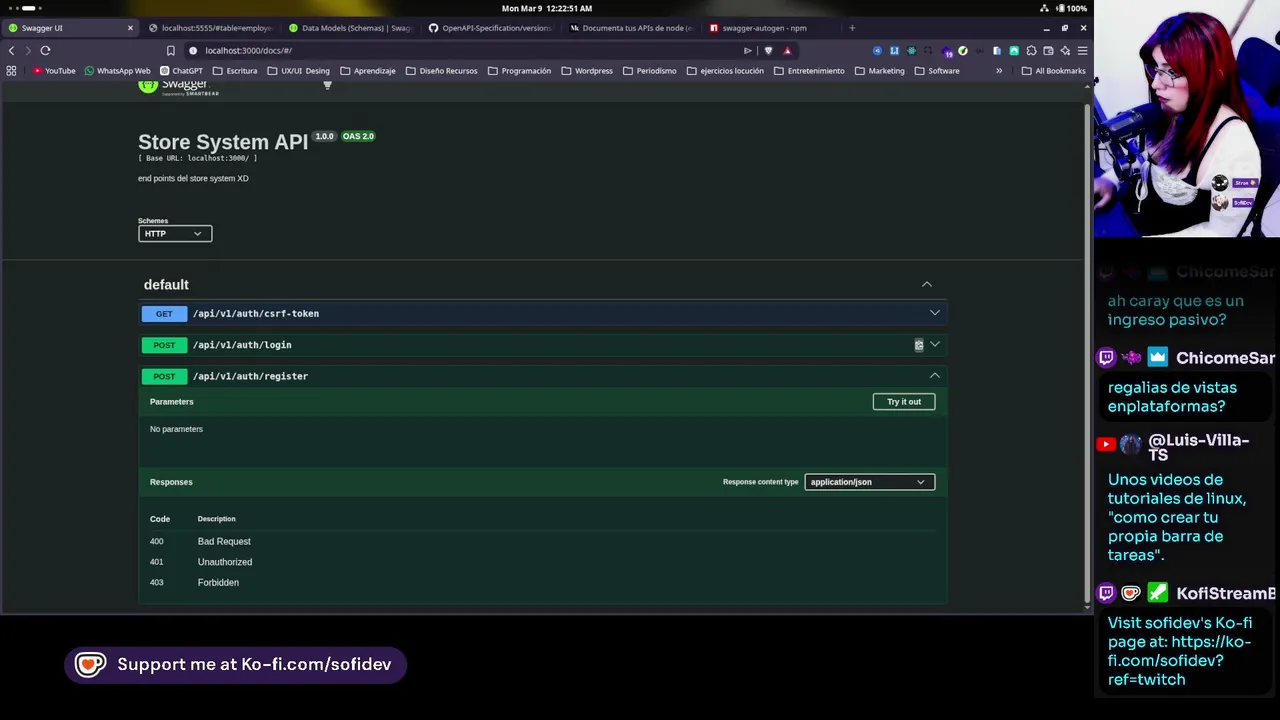
Task: Switch to OpenAPI-Specification GitHub tab
Action: (490, 28)
